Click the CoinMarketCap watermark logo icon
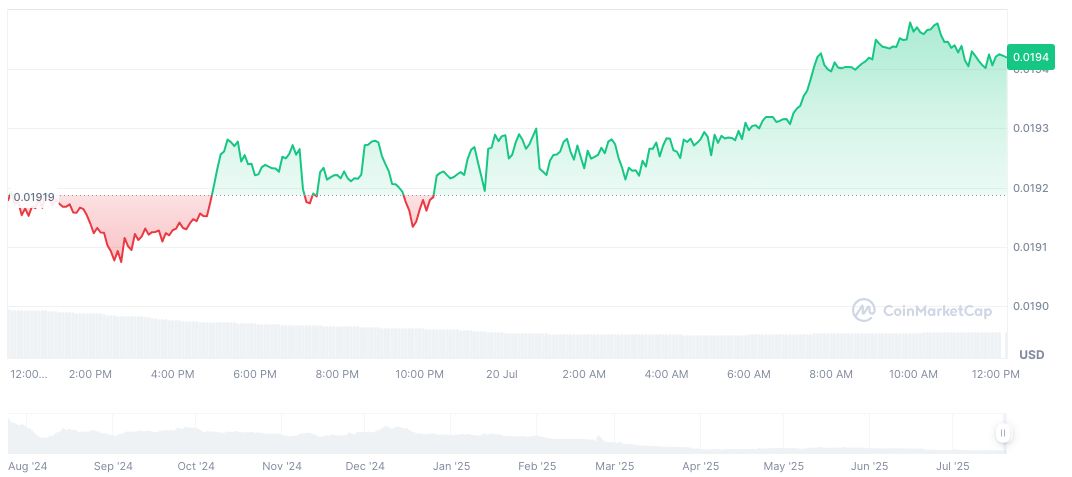This screenshot has height=477, width=1072. [863, 311]
